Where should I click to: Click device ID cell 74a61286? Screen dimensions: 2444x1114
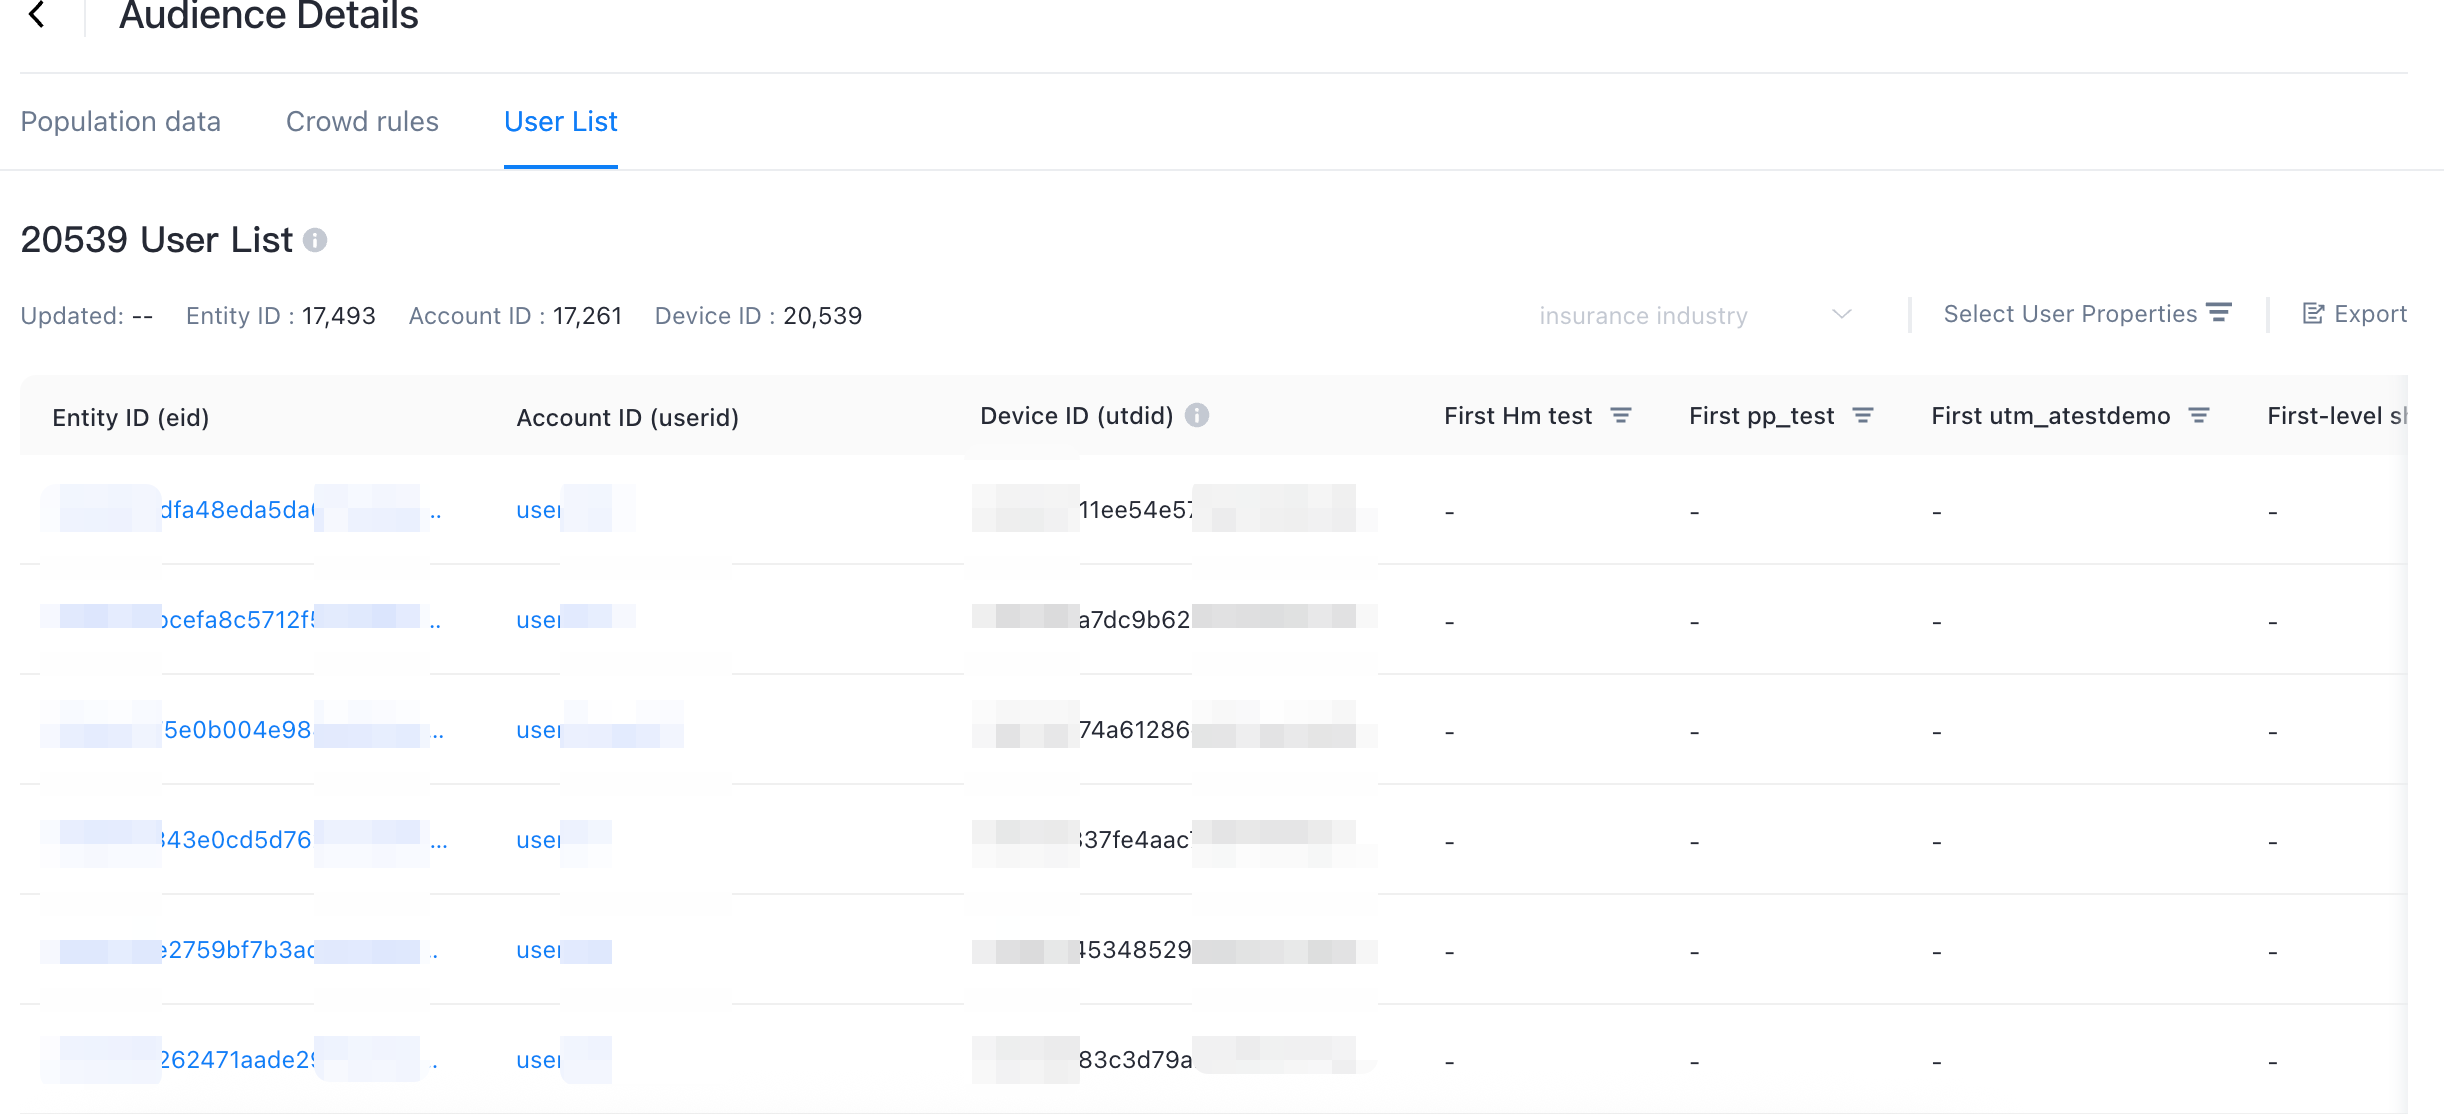coord(1175,730)
